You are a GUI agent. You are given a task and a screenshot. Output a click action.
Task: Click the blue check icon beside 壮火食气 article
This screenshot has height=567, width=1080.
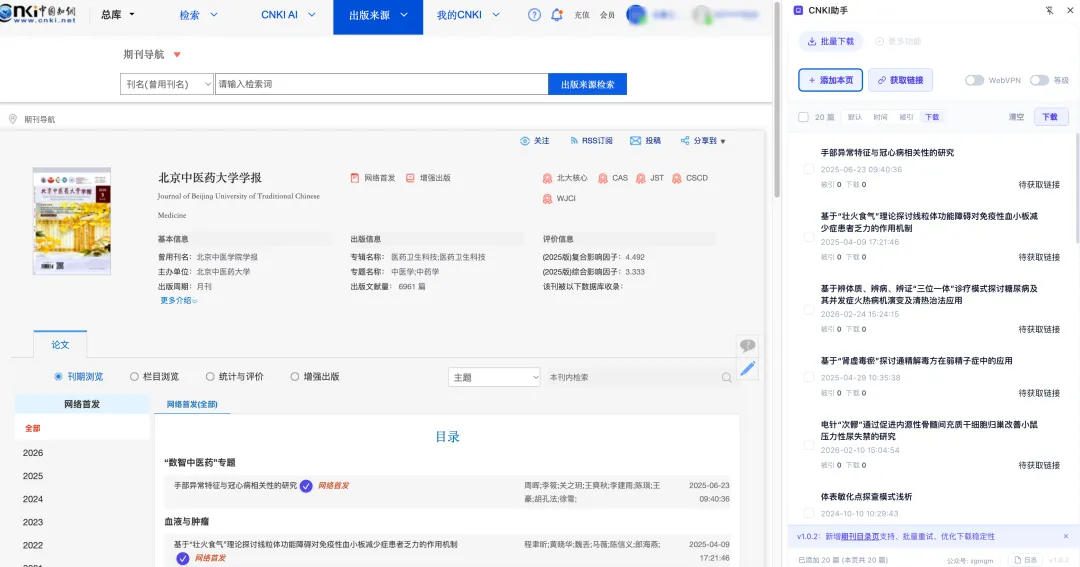click(183, 558)
